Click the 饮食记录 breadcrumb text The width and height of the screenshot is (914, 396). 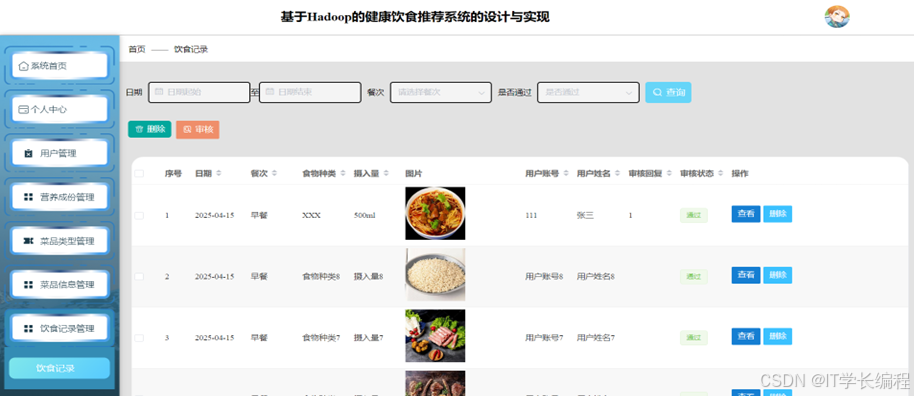coord(191,50)
